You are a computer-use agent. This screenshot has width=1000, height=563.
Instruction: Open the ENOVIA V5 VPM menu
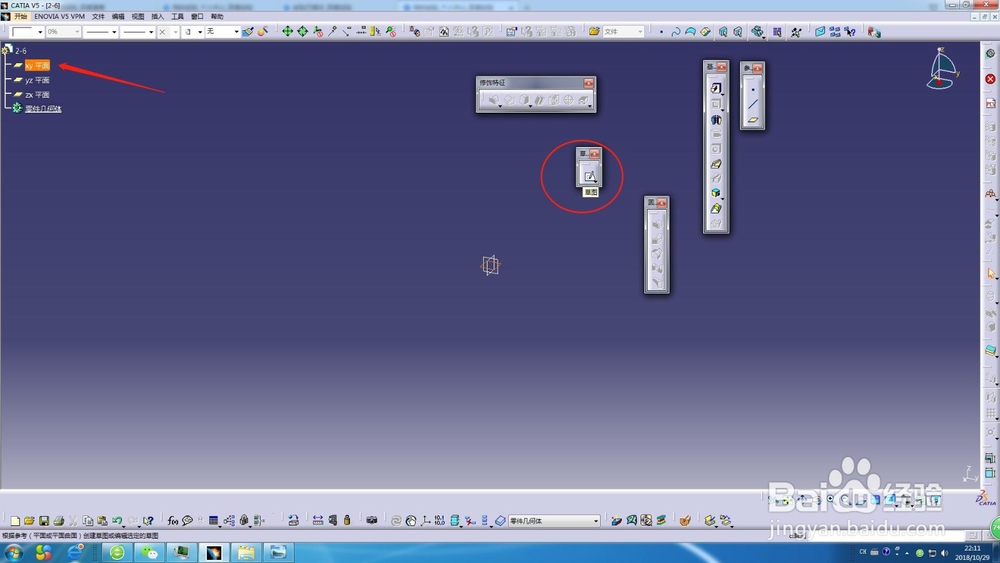(x=59, y=17)
